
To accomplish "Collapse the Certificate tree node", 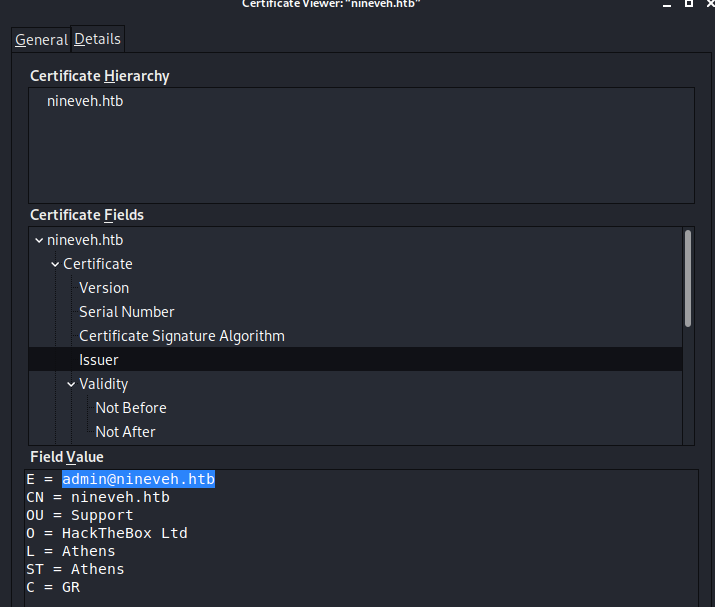I will click(x=54, y=264).
